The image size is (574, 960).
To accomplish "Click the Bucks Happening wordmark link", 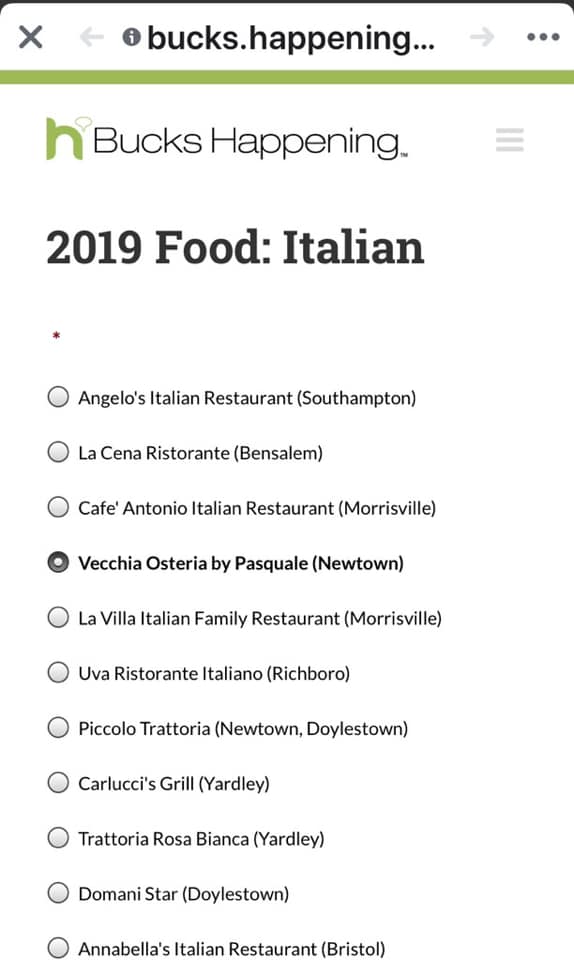I will click(x=250, y=142).
